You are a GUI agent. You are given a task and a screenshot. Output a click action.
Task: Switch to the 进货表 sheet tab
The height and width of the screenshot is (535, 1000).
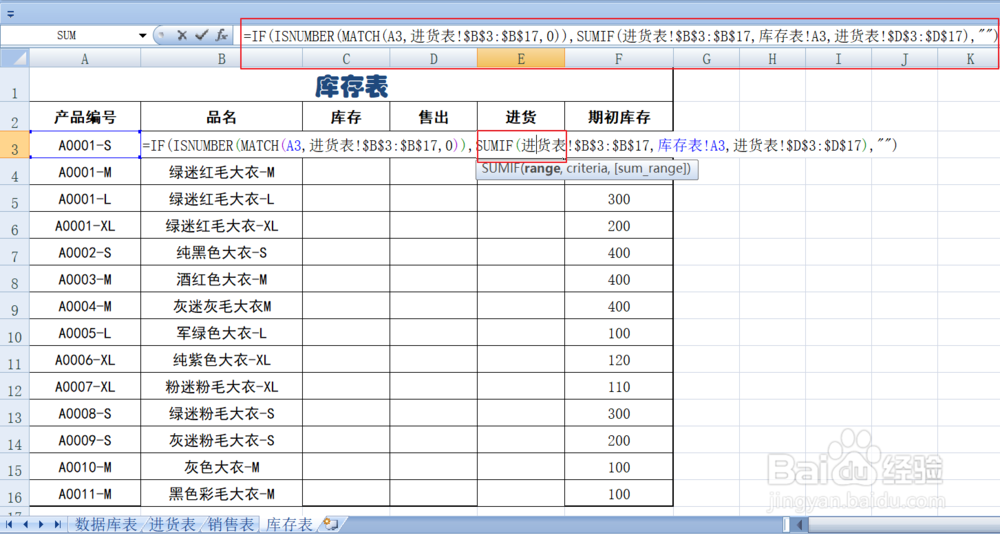[172, 525]
